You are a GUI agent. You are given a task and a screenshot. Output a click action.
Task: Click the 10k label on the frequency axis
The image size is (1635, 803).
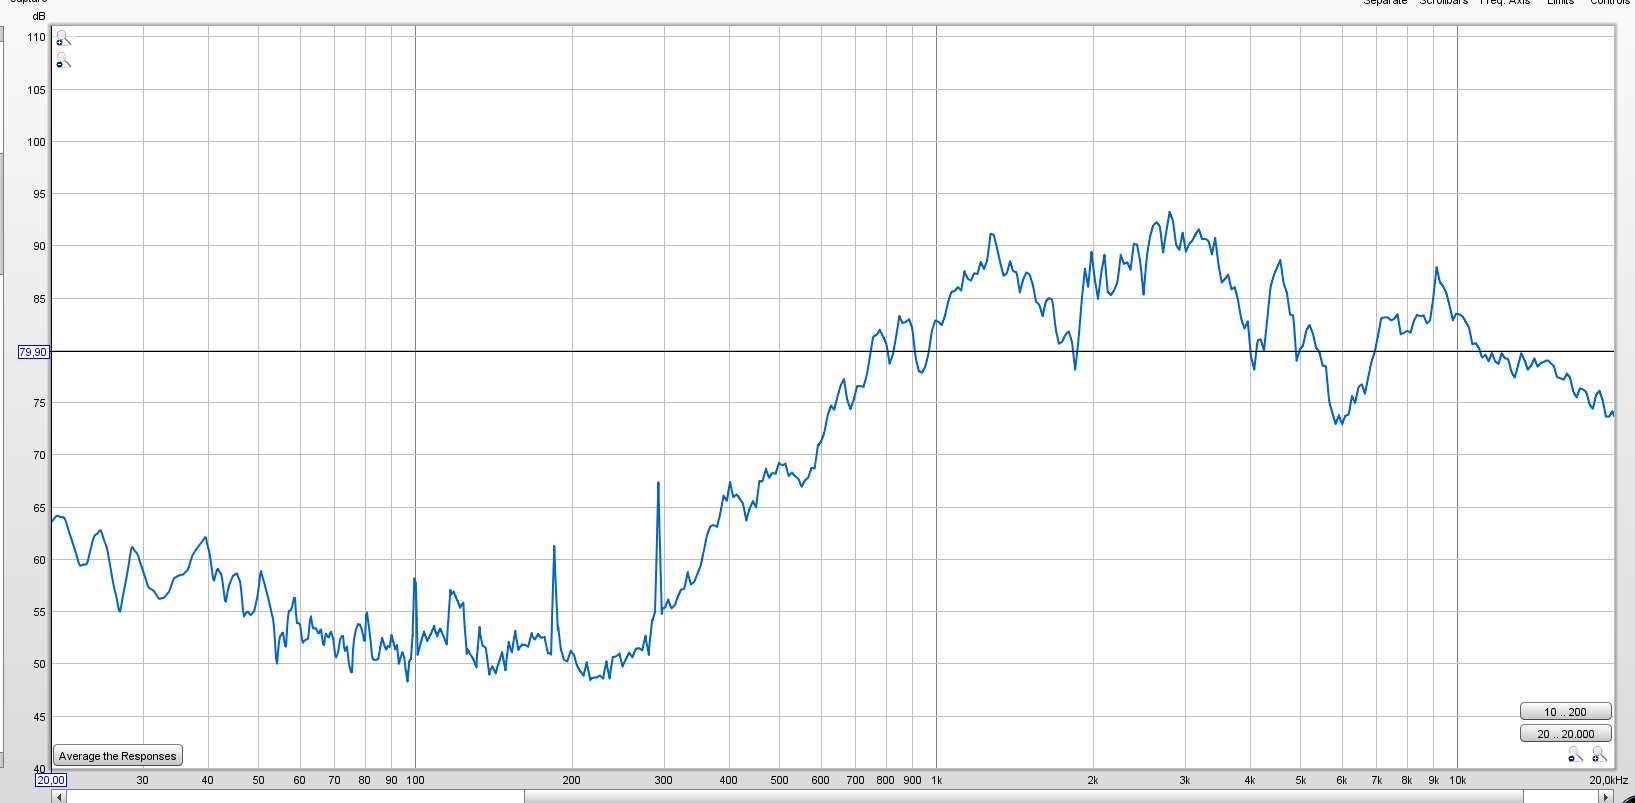tap(1457, 780)
